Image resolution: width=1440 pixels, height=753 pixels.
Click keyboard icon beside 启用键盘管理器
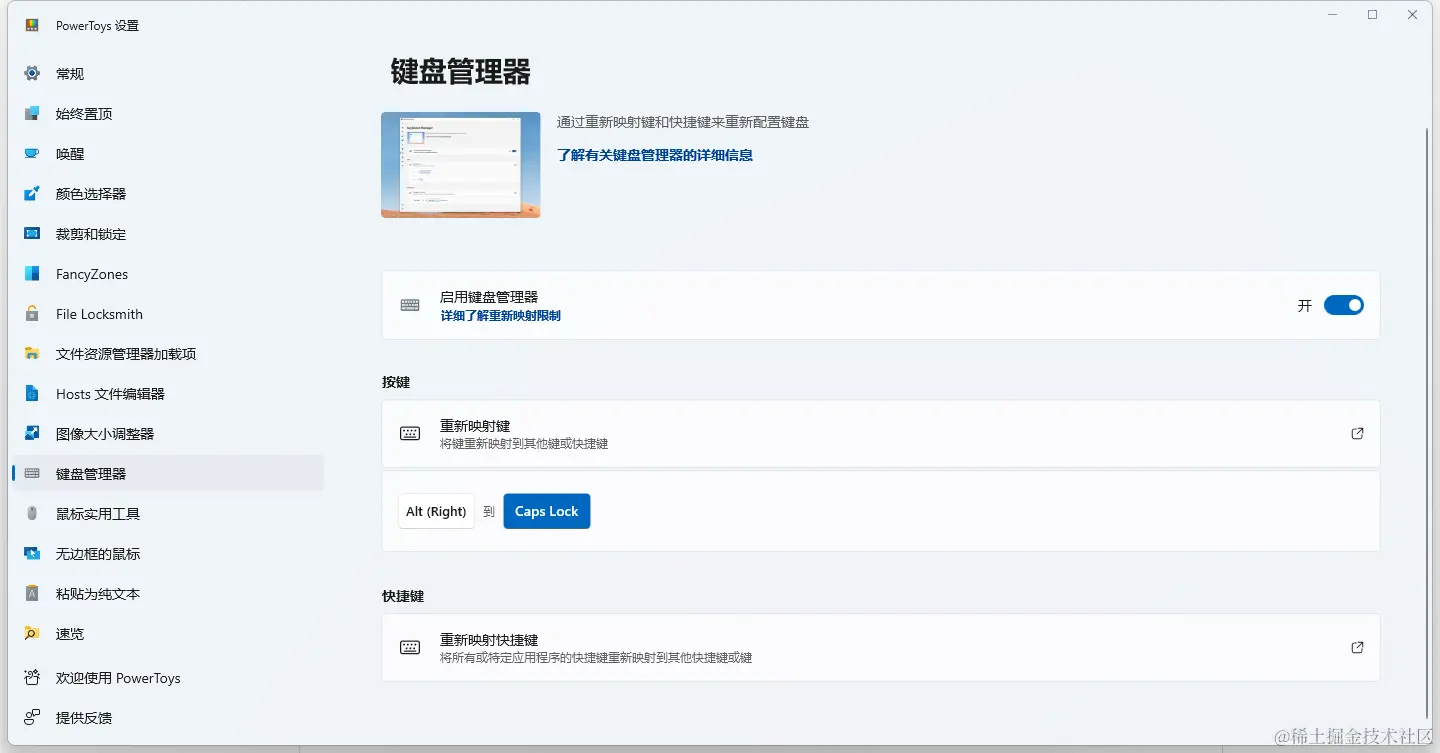click(410, 305)
